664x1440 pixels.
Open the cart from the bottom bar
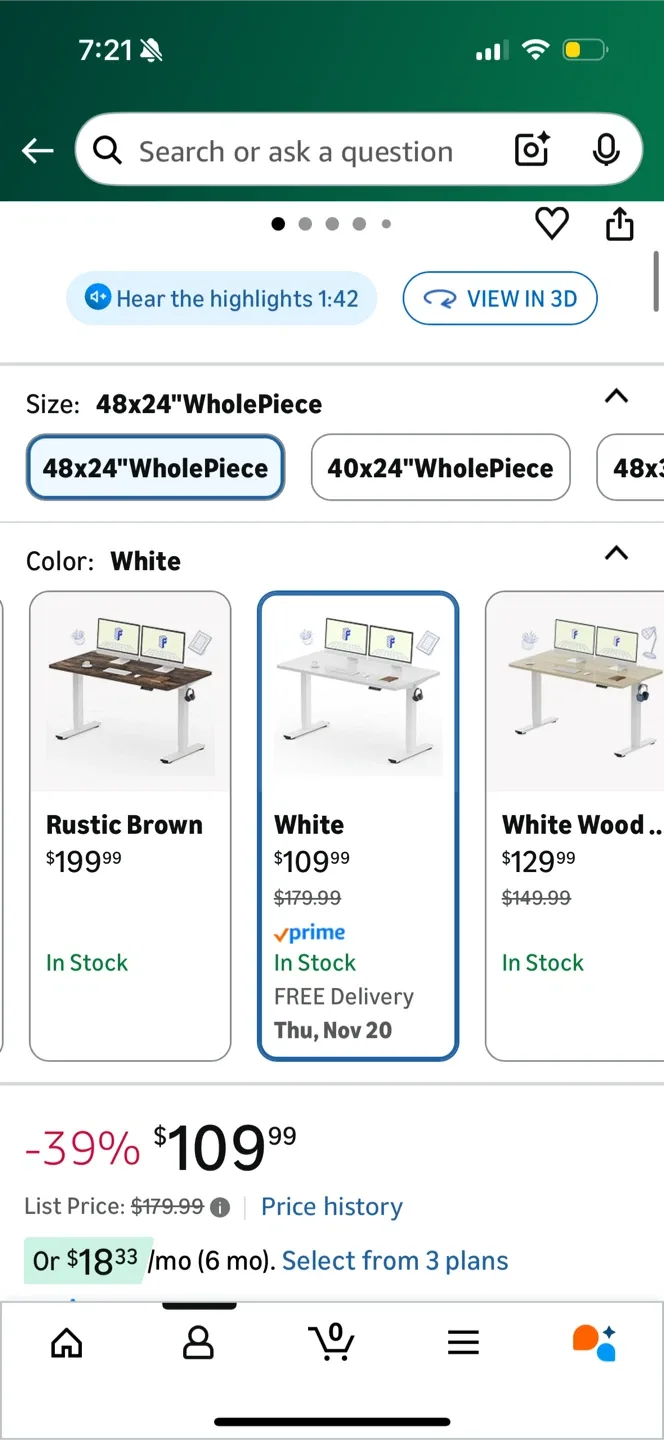(x=332, y=1343)
